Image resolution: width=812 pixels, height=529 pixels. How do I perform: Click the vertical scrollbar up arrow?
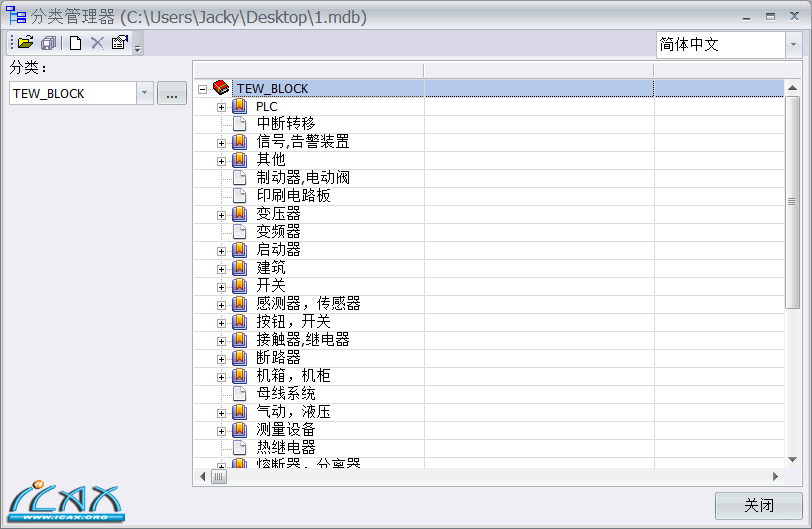click(792, 87)
